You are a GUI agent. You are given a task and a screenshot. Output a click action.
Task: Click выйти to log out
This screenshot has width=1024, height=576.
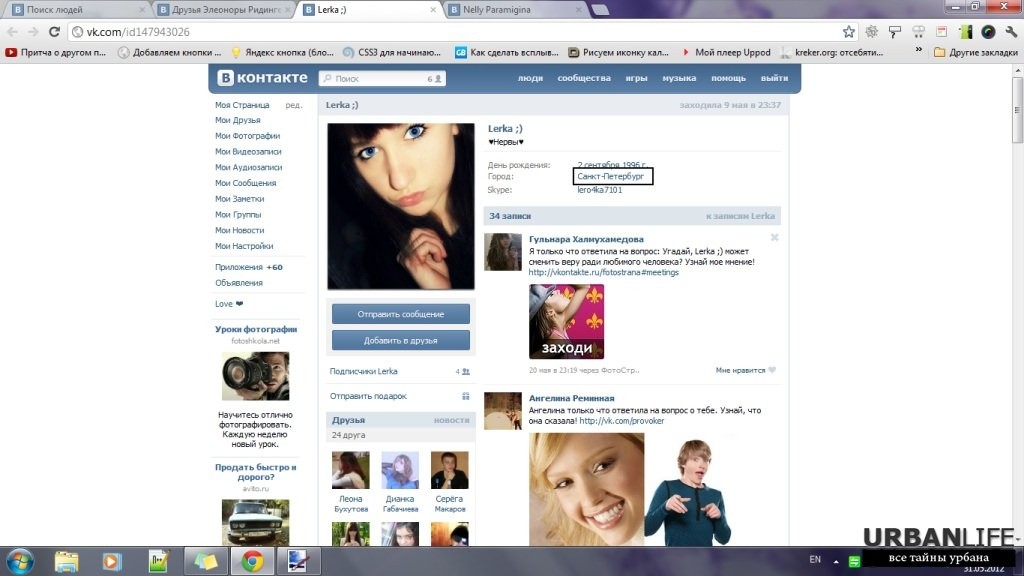[x=774, y=78]
